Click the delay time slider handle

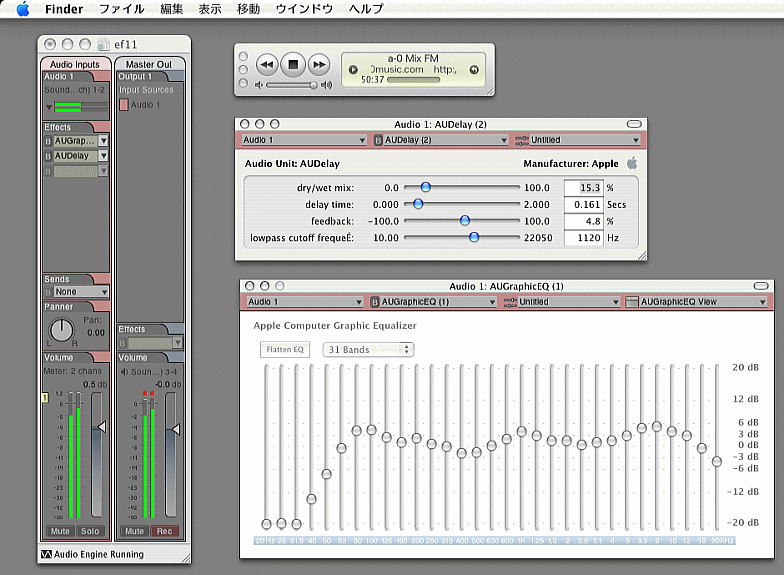tap(418, 204)
